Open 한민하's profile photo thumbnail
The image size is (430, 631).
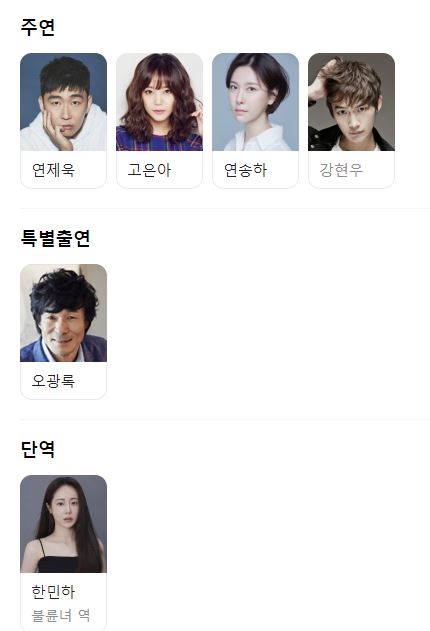point(64,524)
